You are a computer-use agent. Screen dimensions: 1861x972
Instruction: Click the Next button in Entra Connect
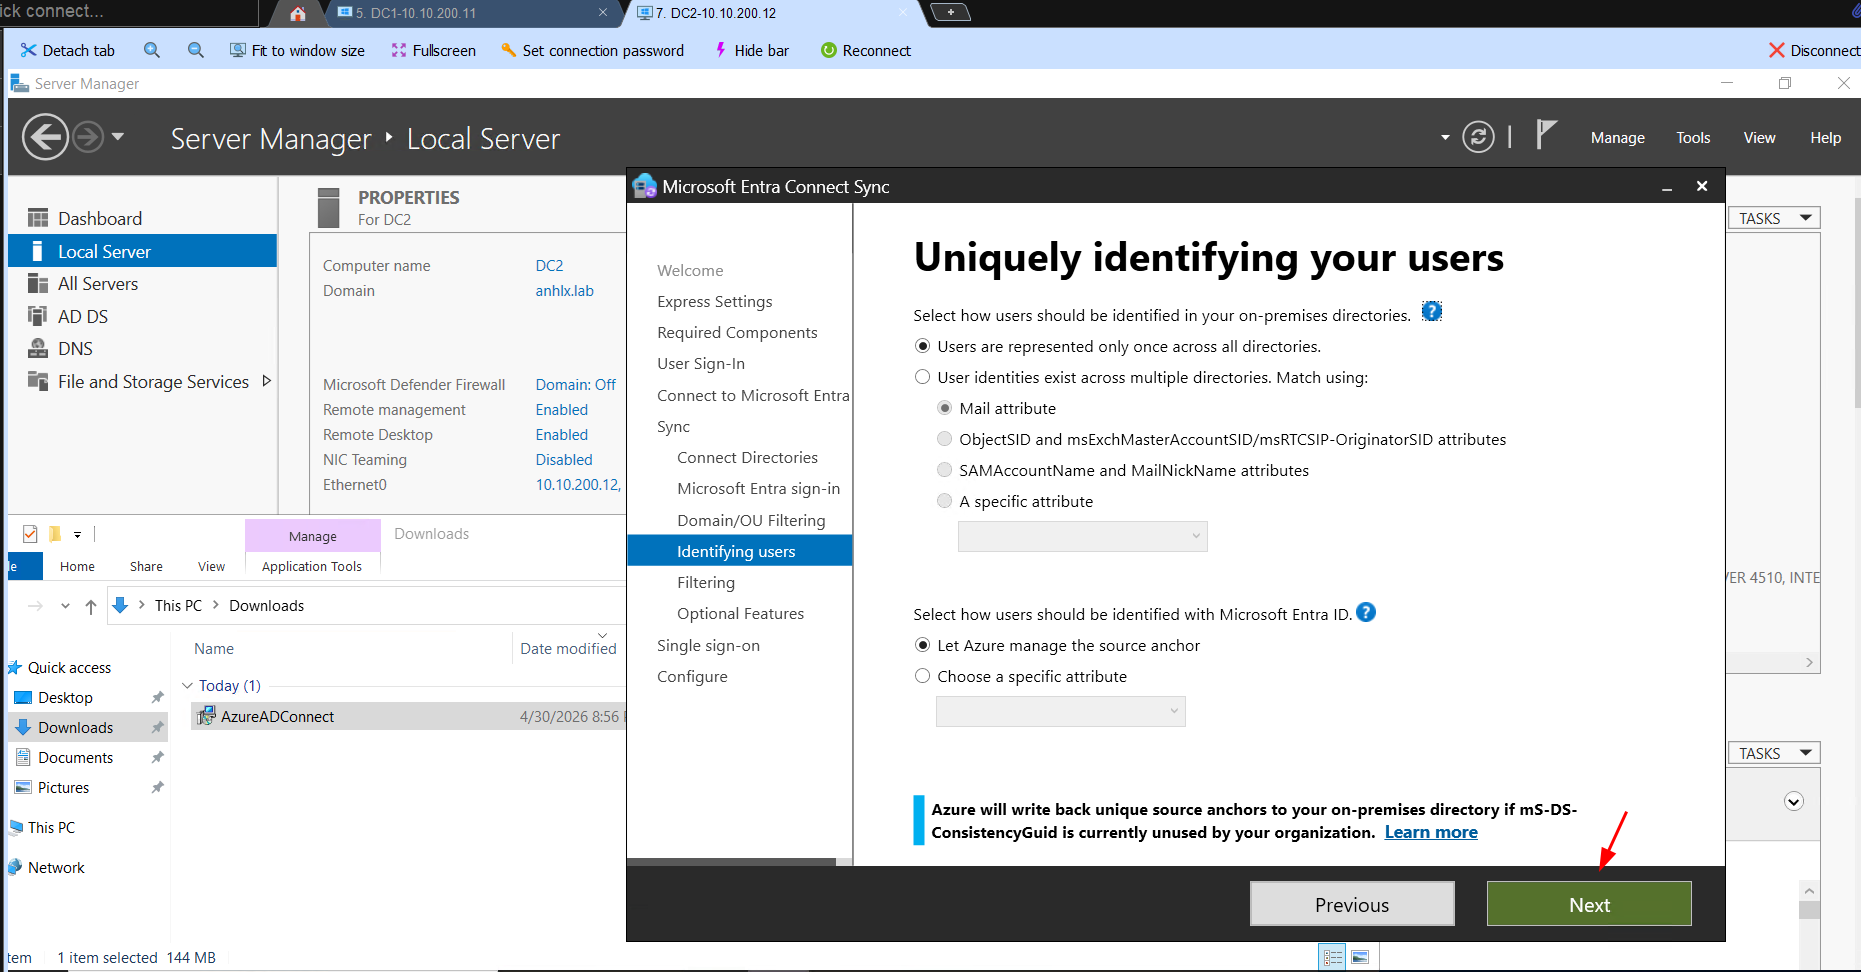pyautogui.click(x=1589, y=904)
